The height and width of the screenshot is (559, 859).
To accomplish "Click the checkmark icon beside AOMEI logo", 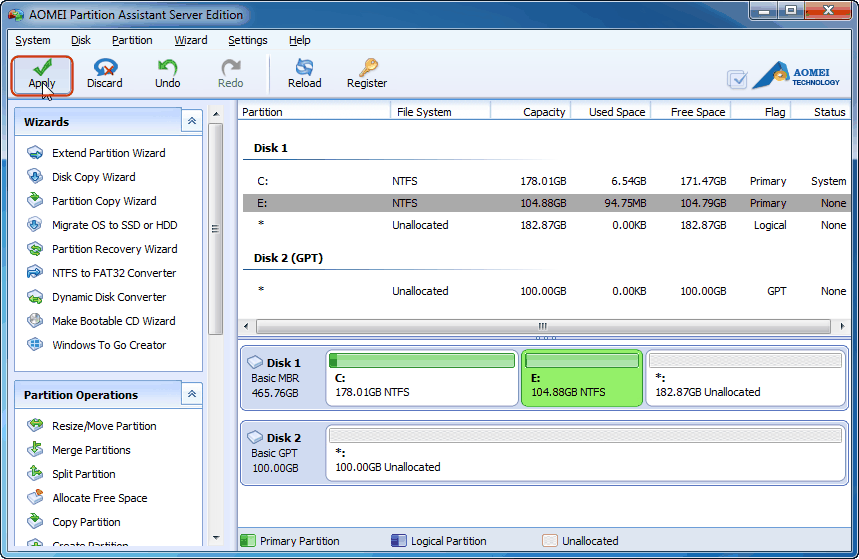I will [737, 79].
